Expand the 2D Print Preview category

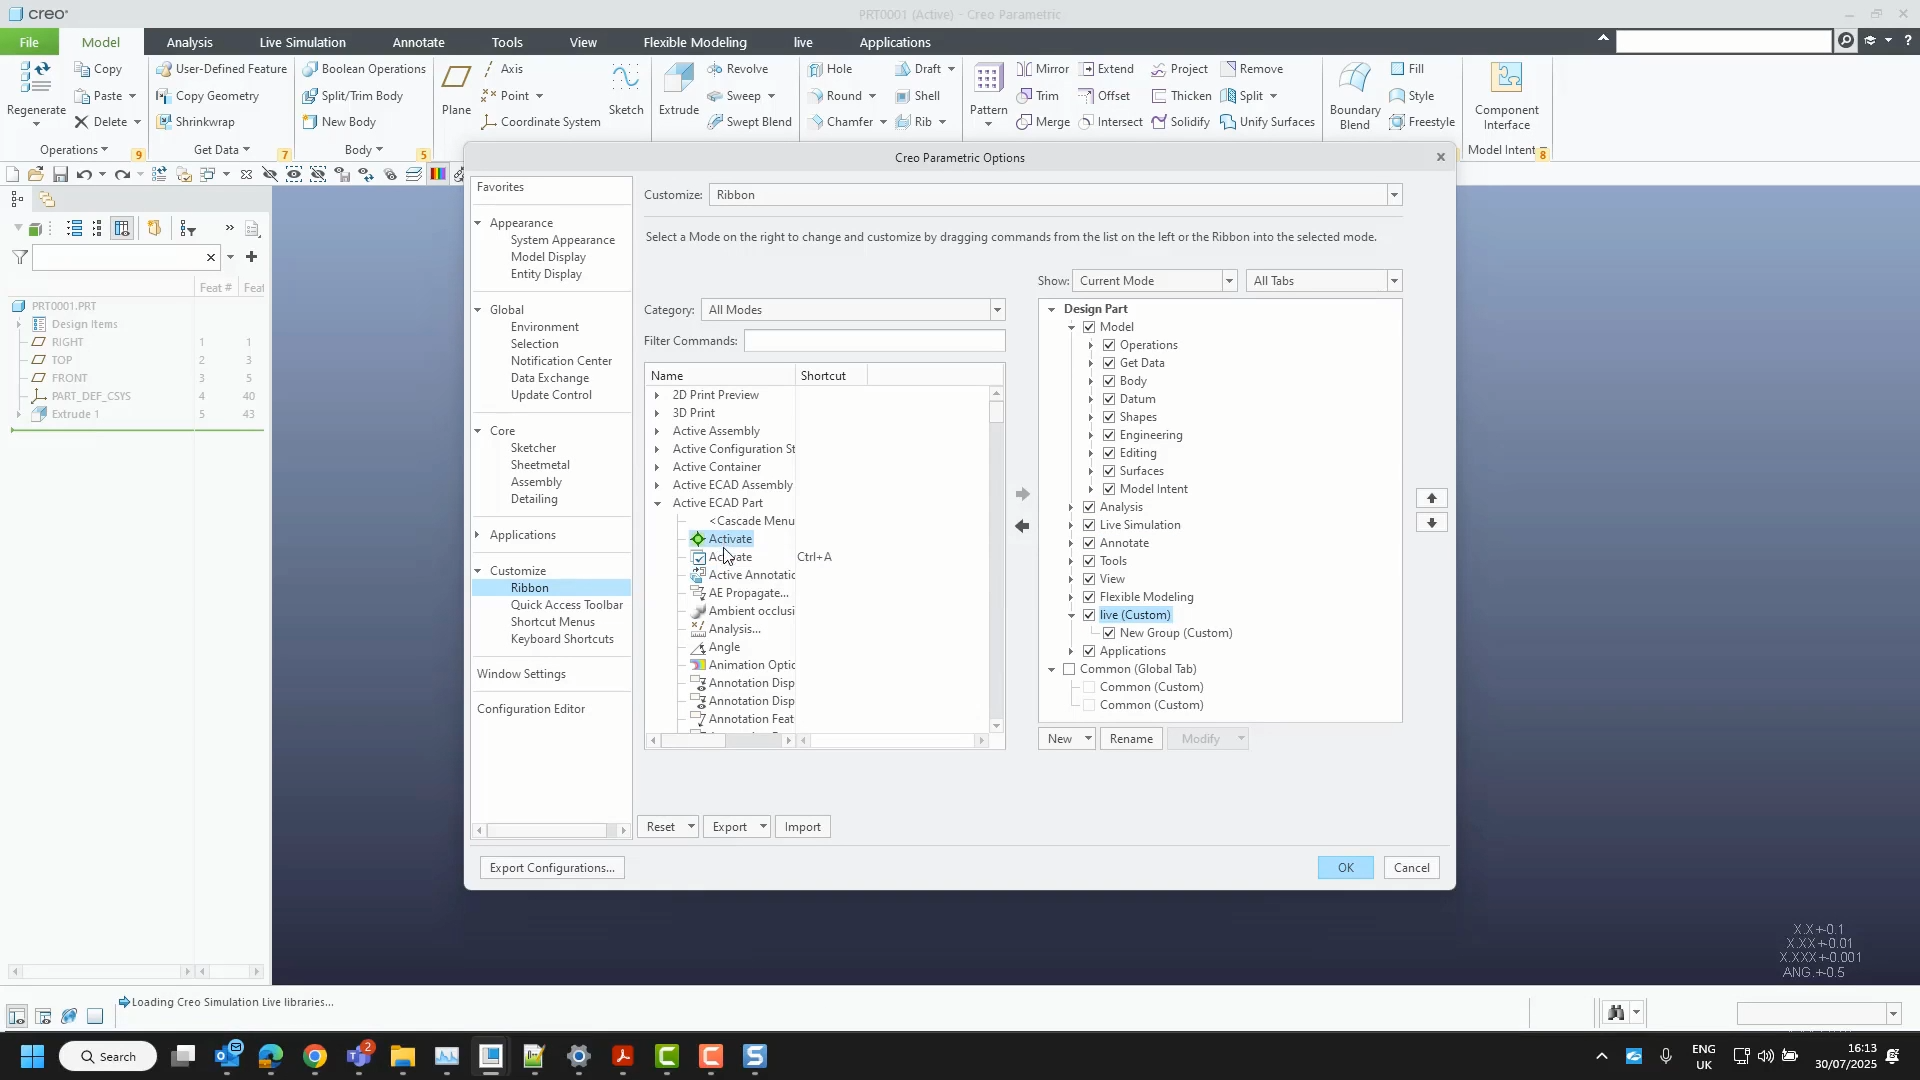coord(657,395)
